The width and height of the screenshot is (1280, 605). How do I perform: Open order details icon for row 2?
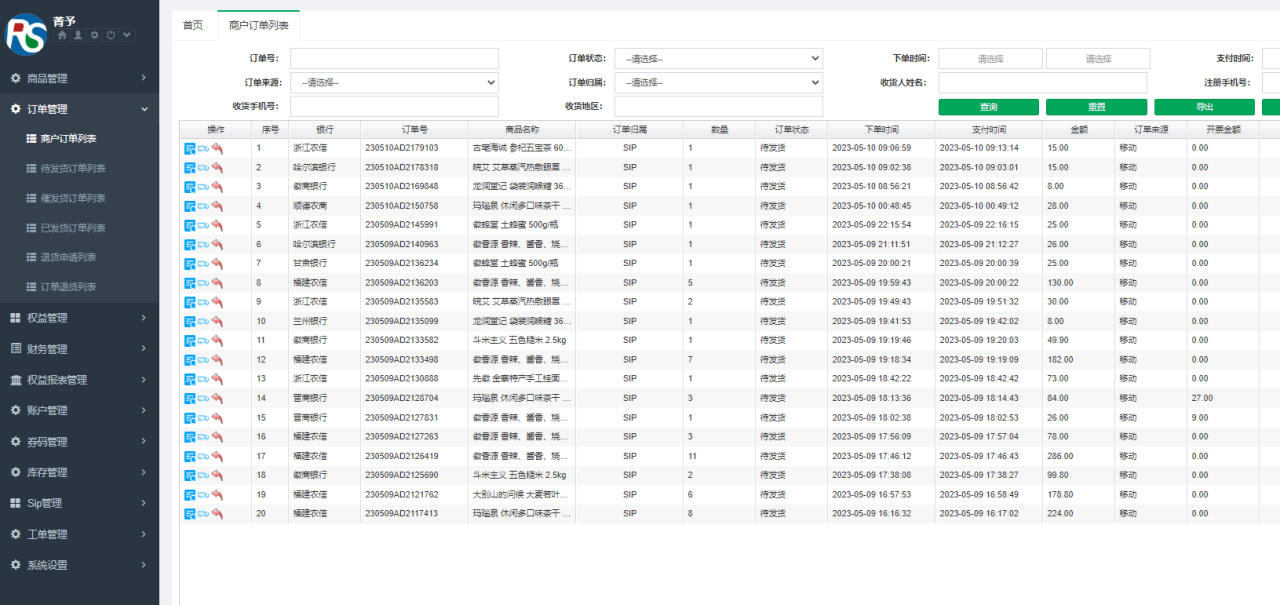[x=189, y=167]
